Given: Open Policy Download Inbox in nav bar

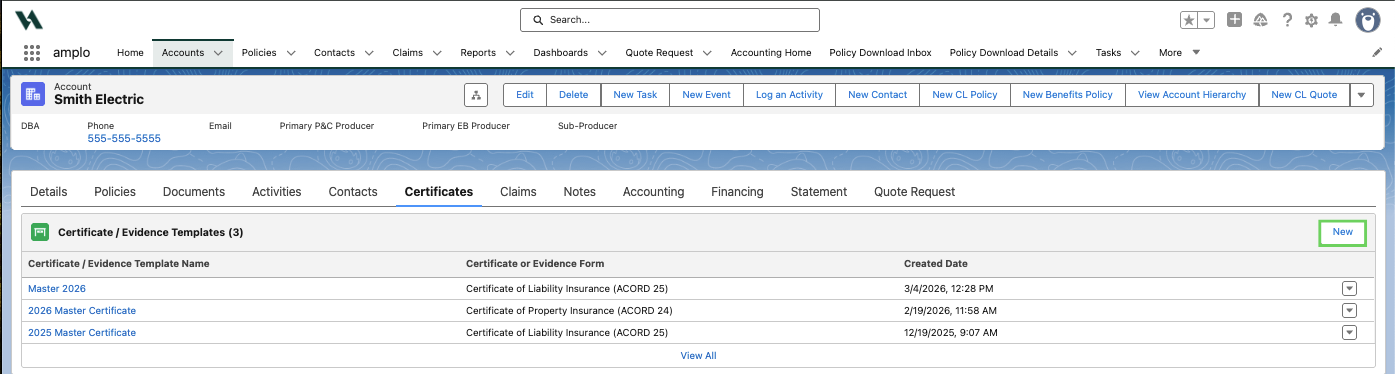Looking at the screenshot, I should coord(880,52).
